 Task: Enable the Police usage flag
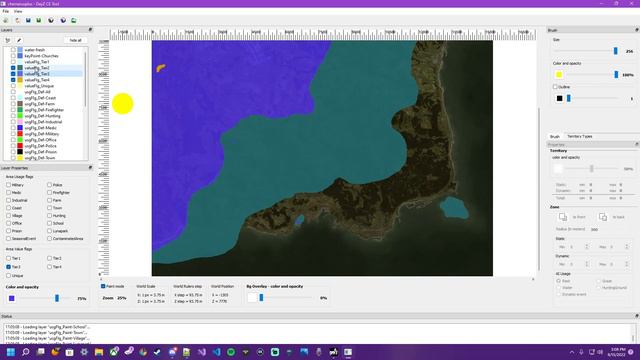click(x=49, y=185)
